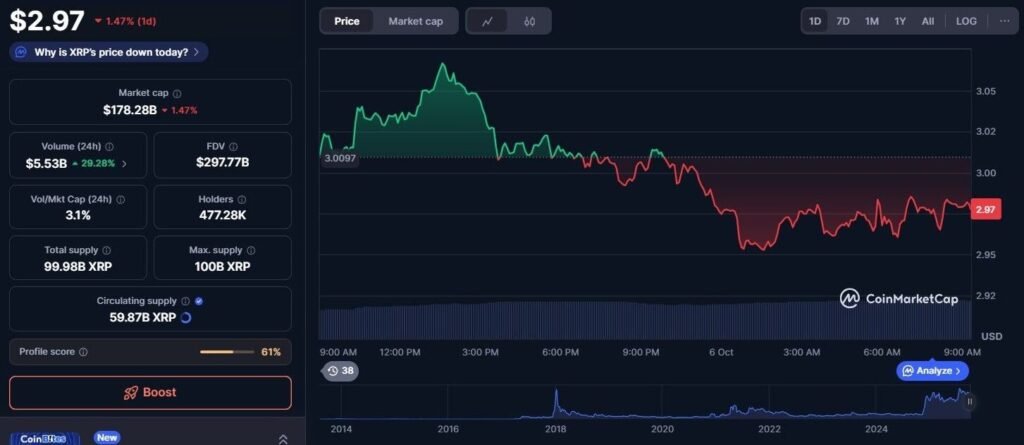Click the circulating supply progress ring icon
Image resolution: width=1024 pixels, height=445 pixels.
tap(185, 318)
